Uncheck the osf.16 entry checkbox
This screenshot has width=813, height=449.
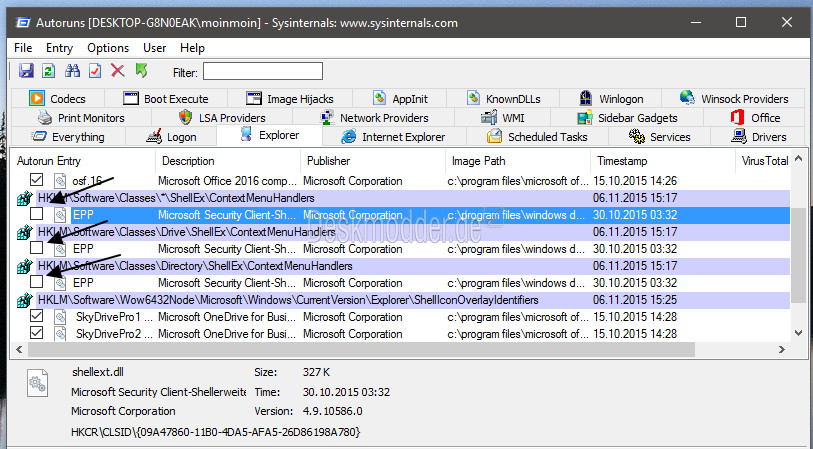point(36,180)
